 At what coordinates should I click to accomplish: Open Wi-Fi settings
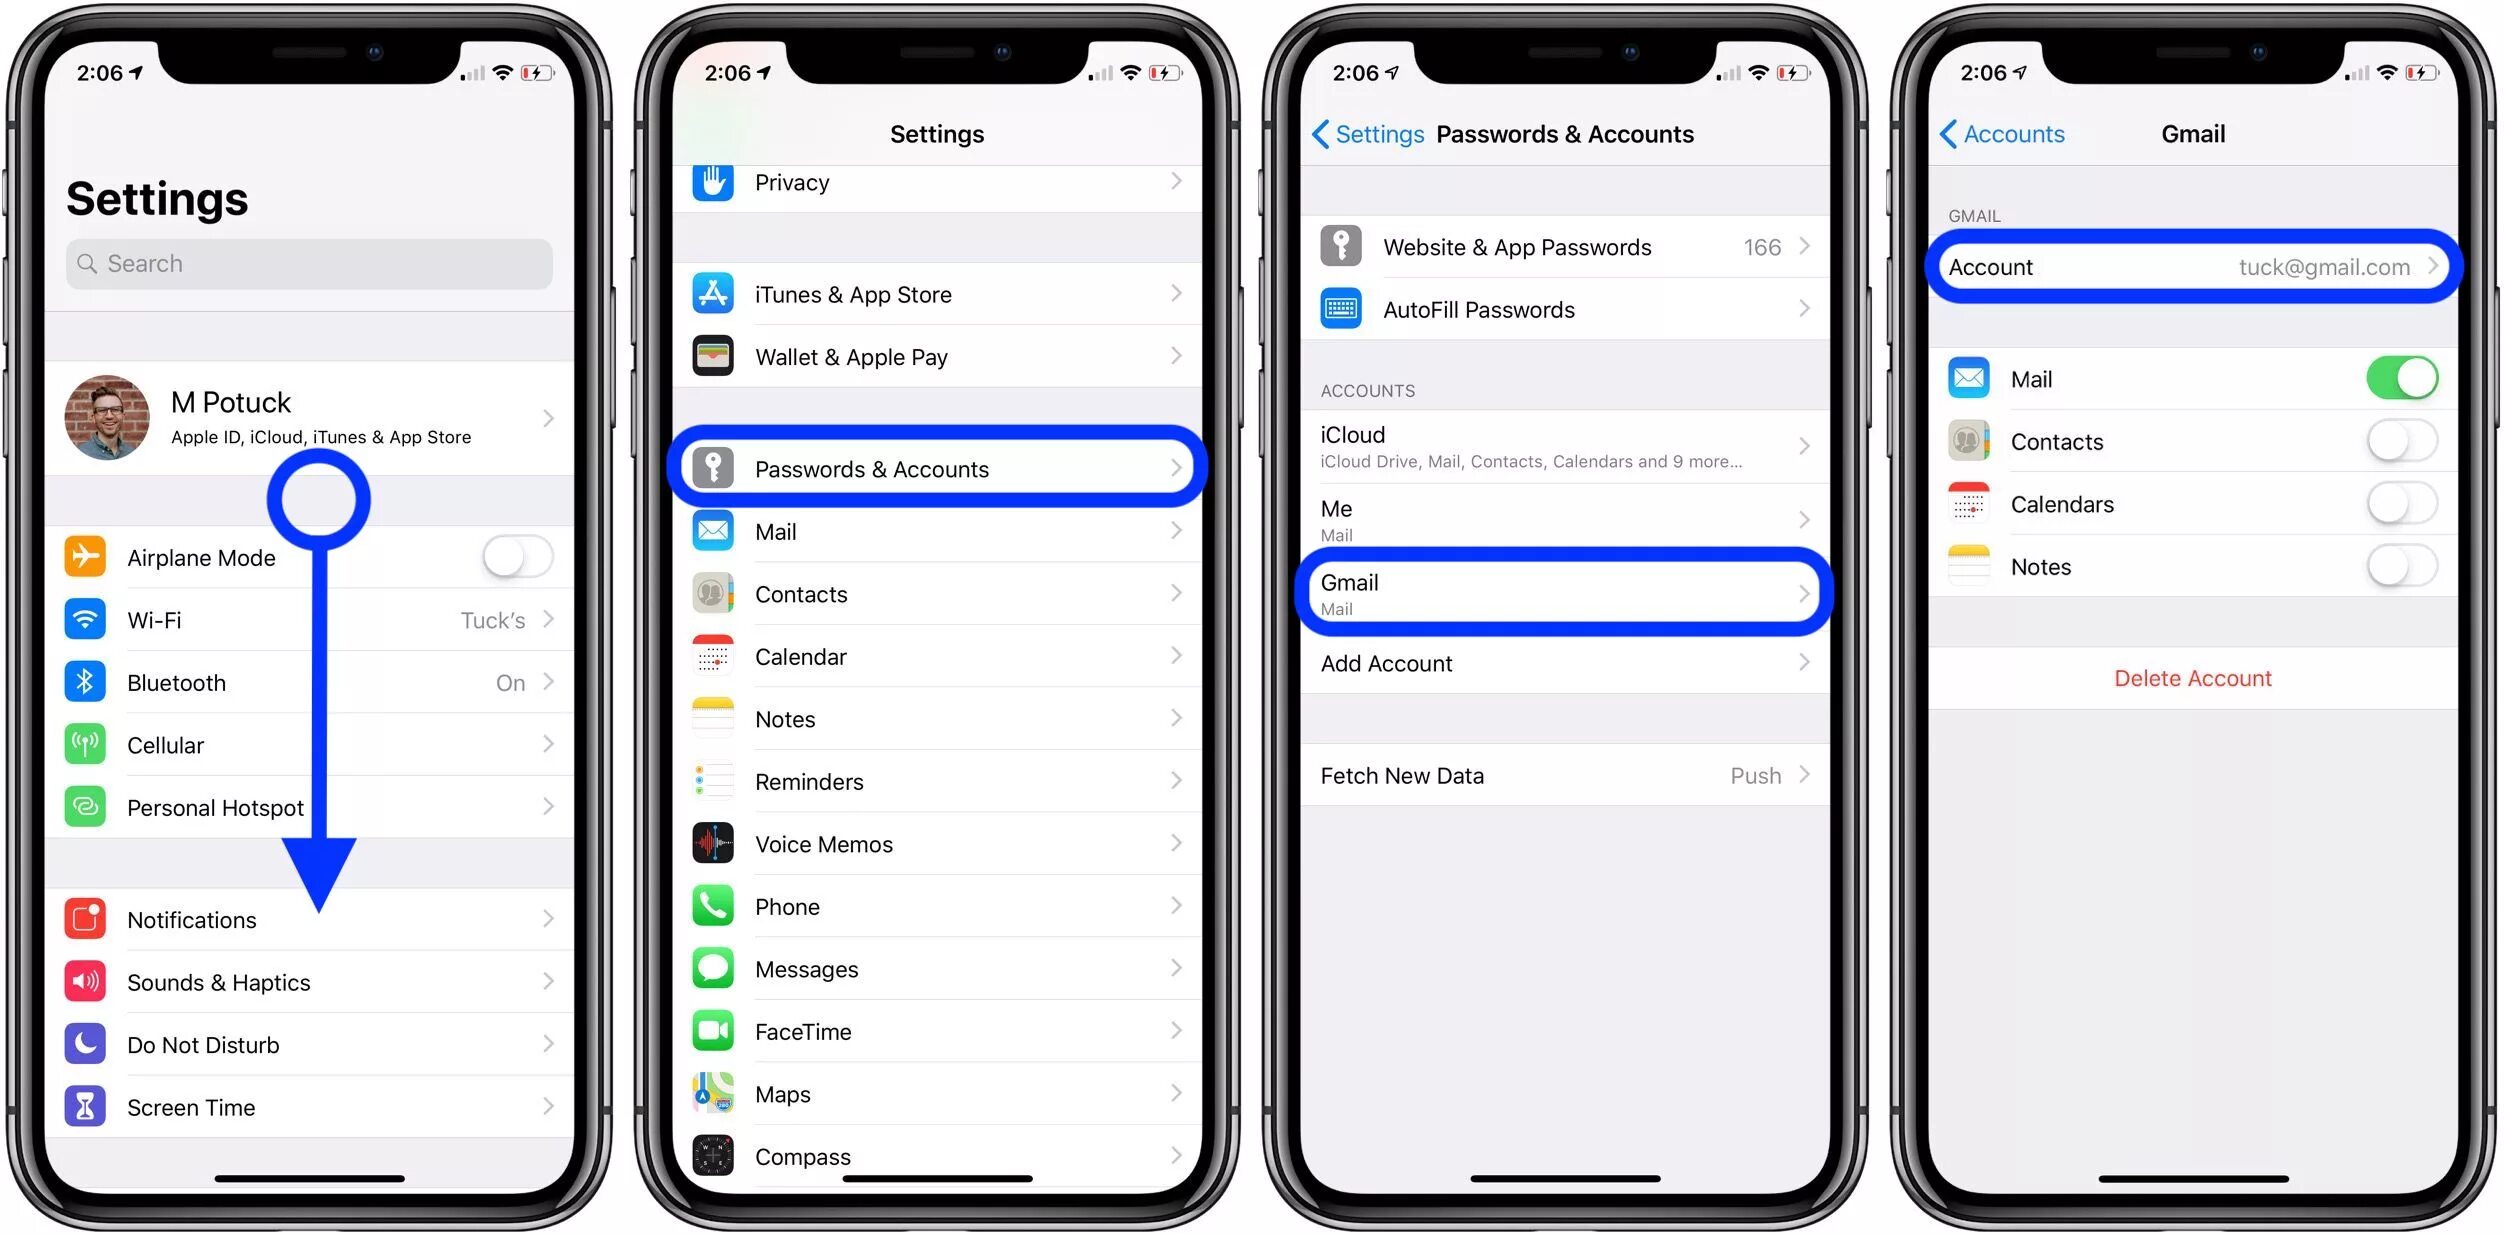pyautogui.click(x=311, y=619)
